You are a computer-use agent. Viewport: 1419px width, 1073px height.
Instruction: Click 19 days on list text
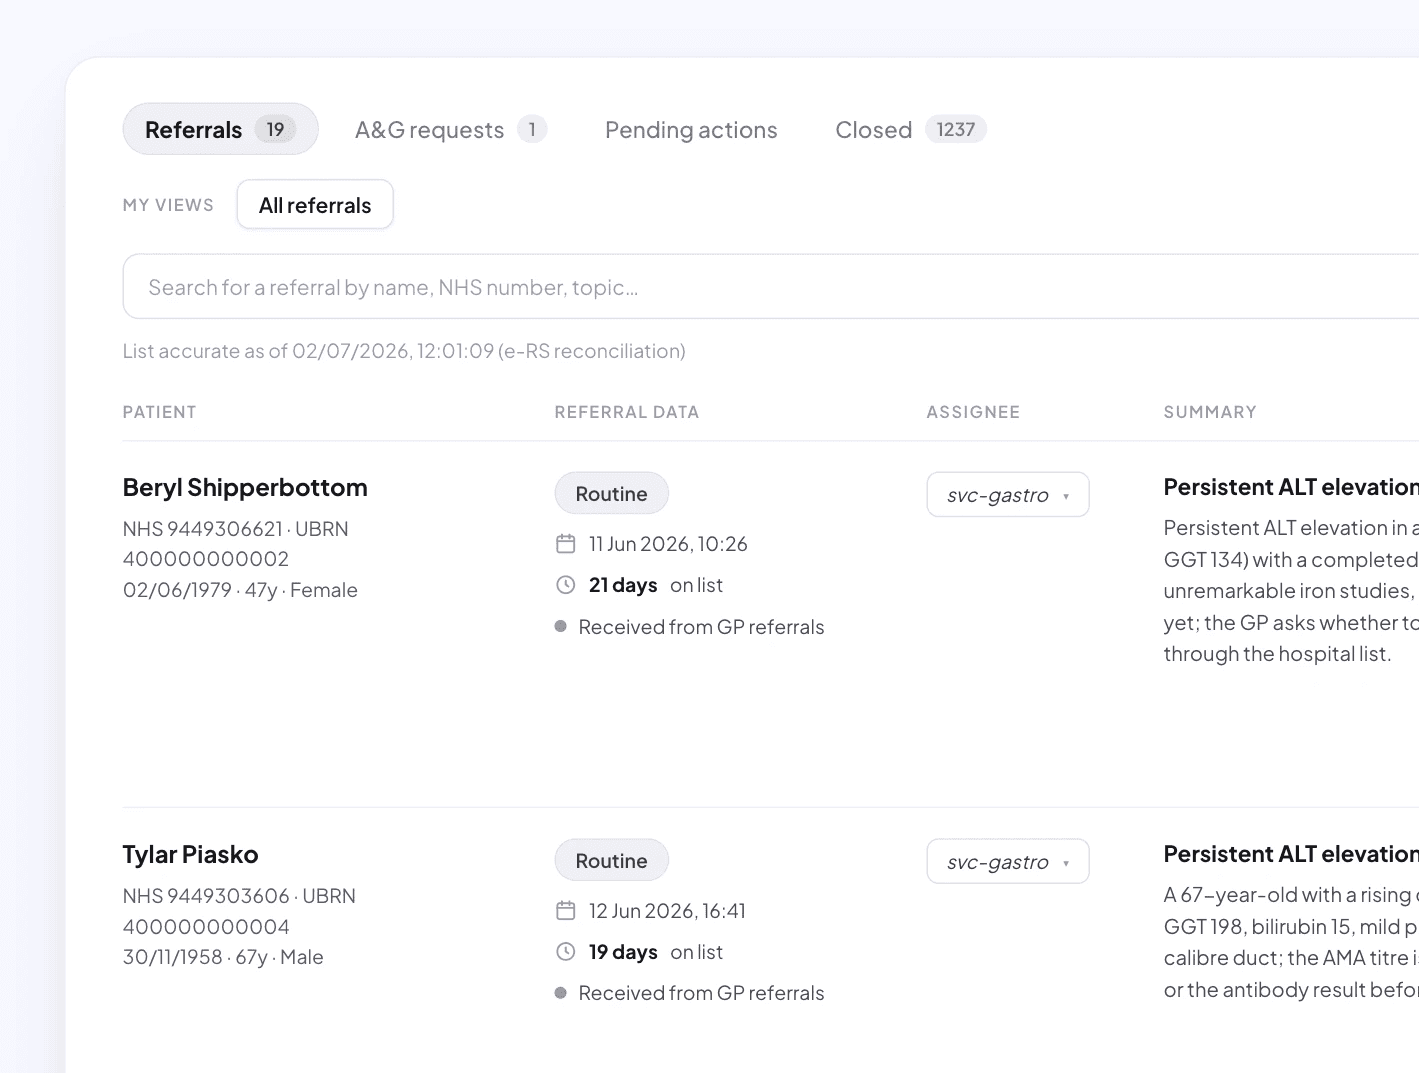tap(656, 952)
